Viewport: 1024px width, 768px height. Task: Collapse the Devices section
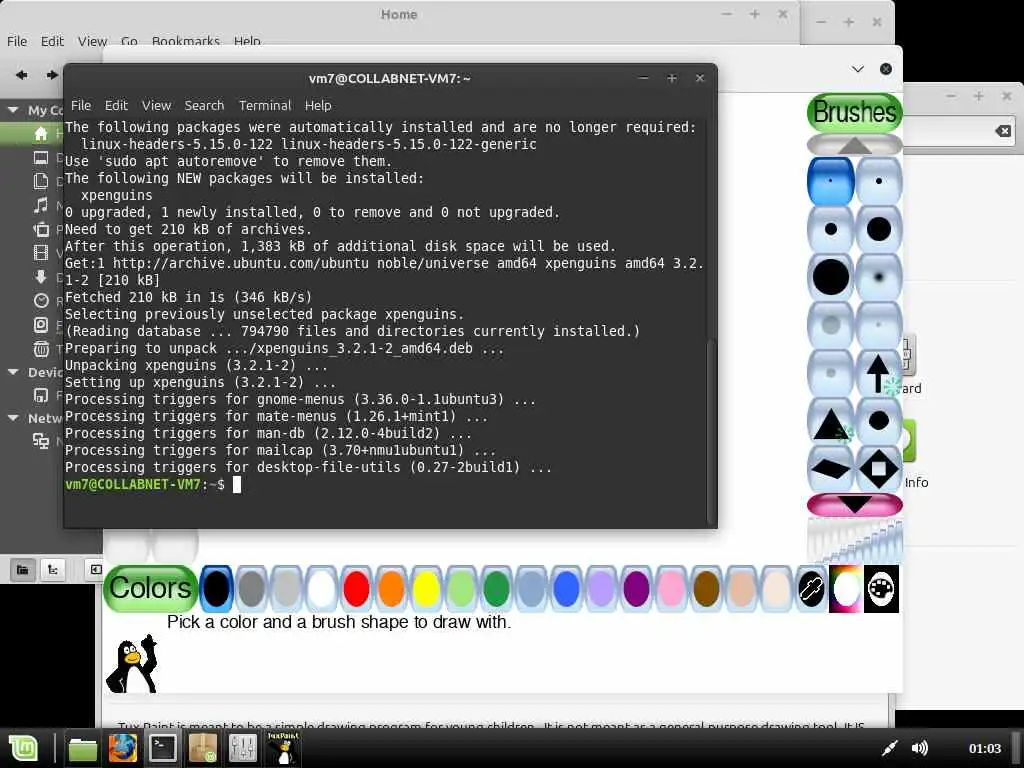click(x=12, y=372)
